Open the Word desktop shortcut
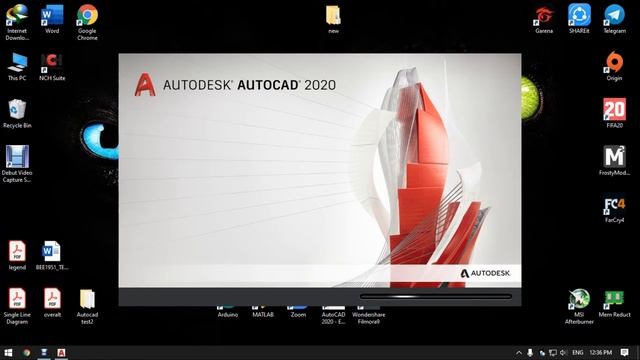This screenshot has width=640, height=360. (x=52, y=19)
